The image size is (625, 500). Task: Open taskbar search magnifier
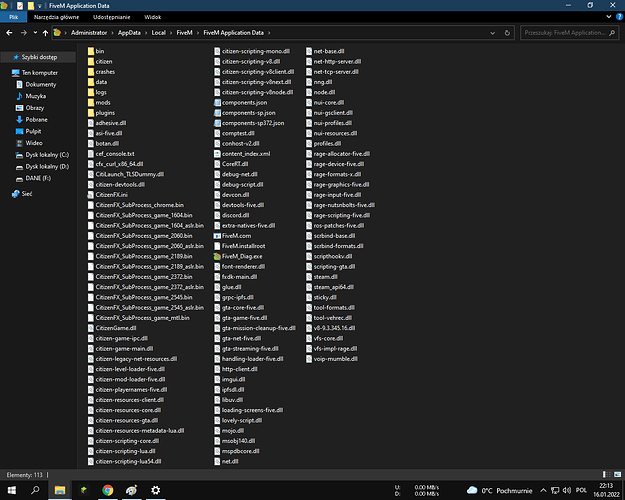coord(35,490)
